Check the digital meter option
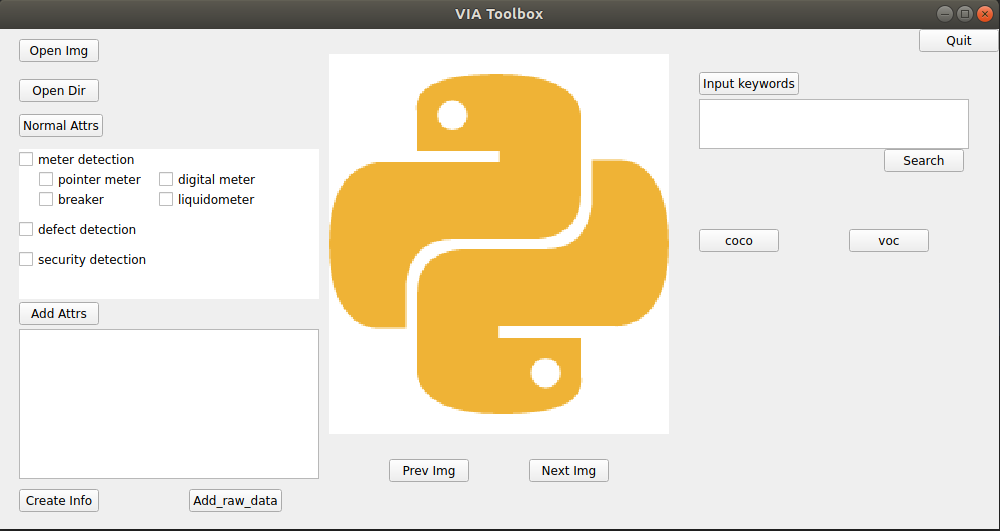 [167, 180]
